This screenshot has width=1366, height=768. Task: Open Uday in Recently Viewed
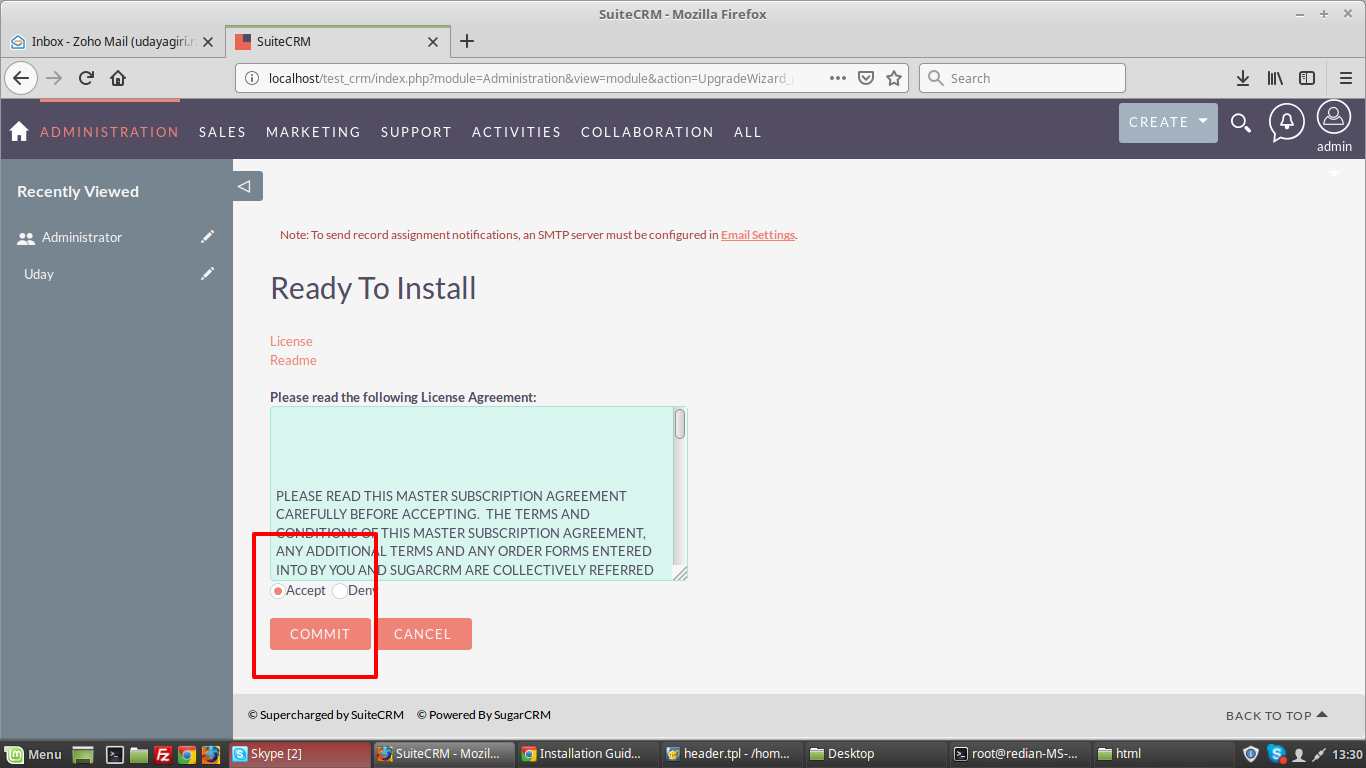click(39, 274)
